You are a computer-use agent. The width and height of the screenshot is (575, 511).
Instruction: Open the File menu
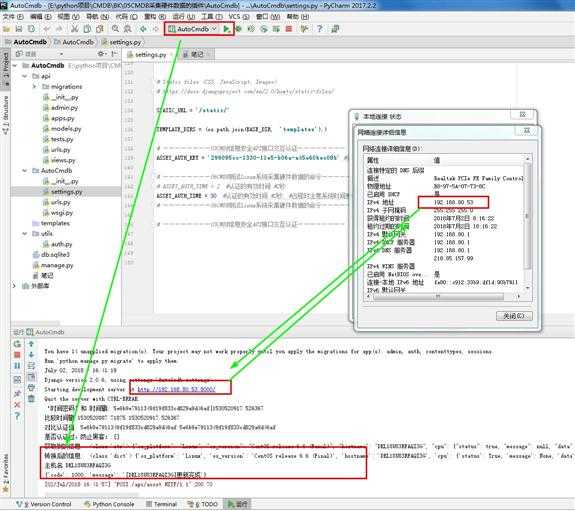[13, 17]
